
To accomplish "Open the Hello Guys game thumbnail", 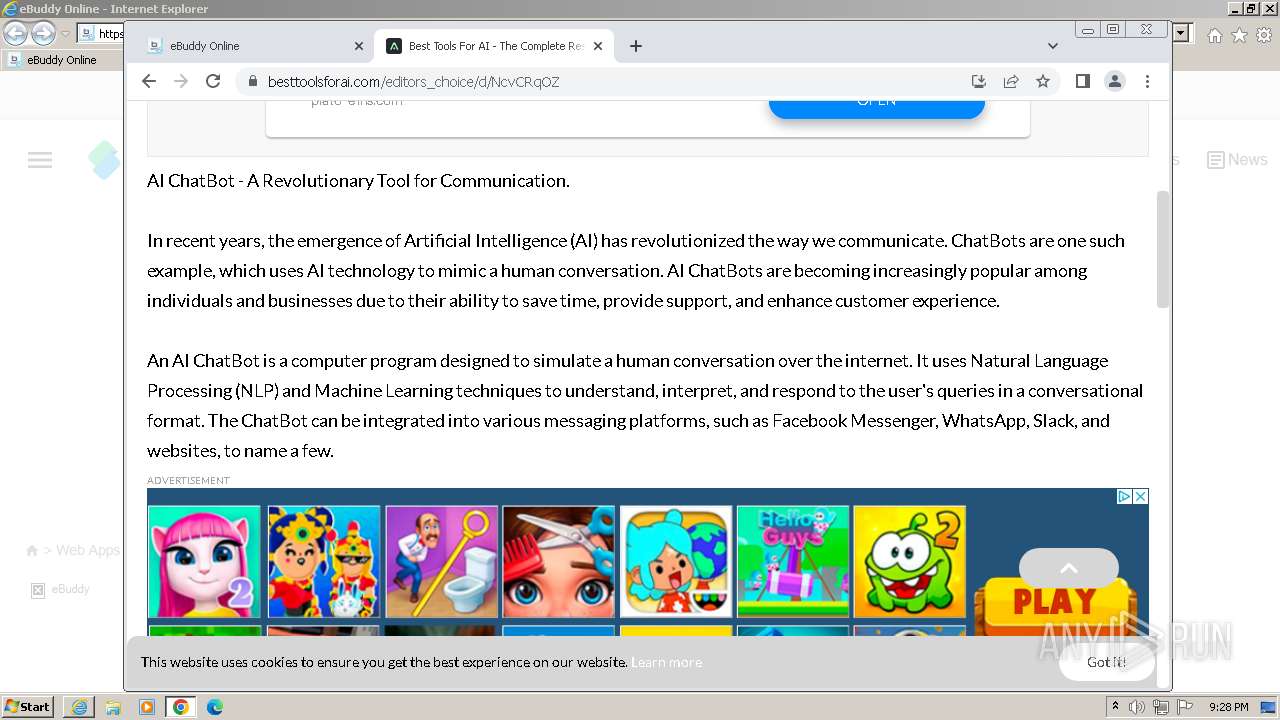I will [793, 561].
